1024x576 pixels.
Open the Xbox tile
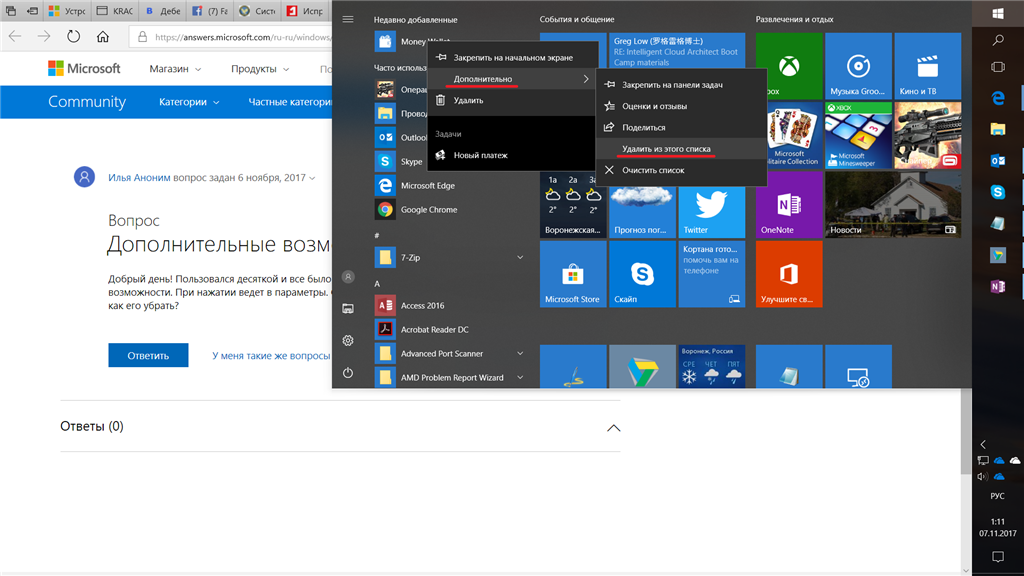[788, 66]
